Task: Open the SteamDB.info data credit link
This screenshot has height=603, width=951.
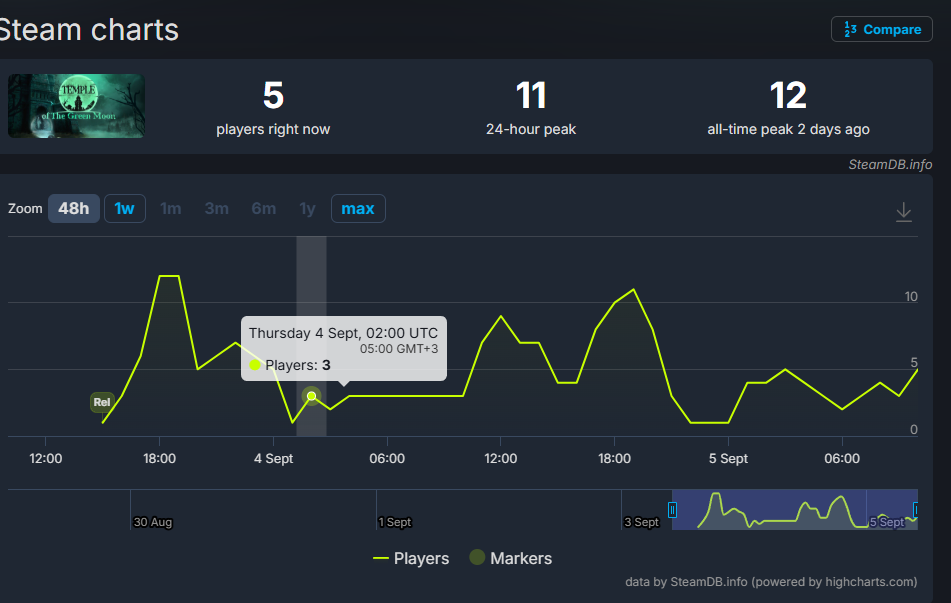Action: [x=771, y=582]
